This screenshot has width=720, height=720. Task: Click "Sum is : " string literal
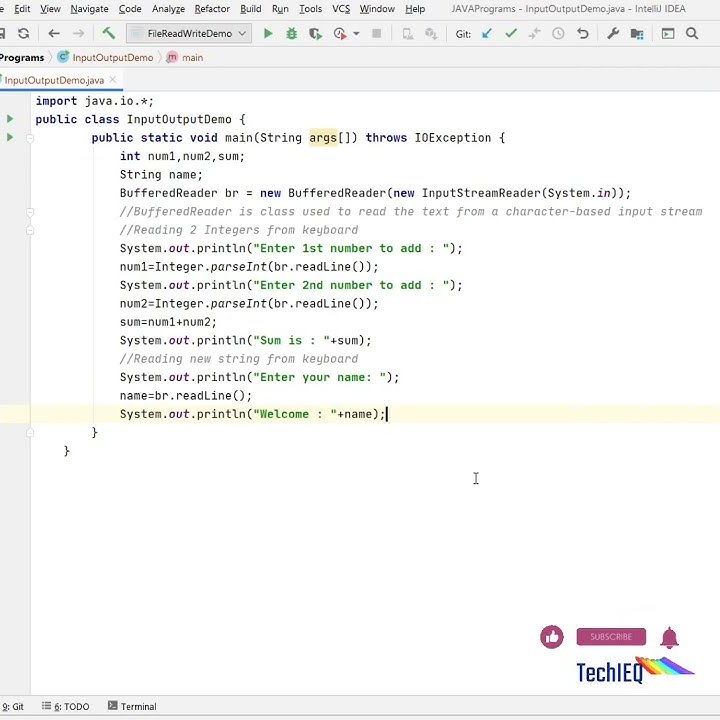coord(292,341)
